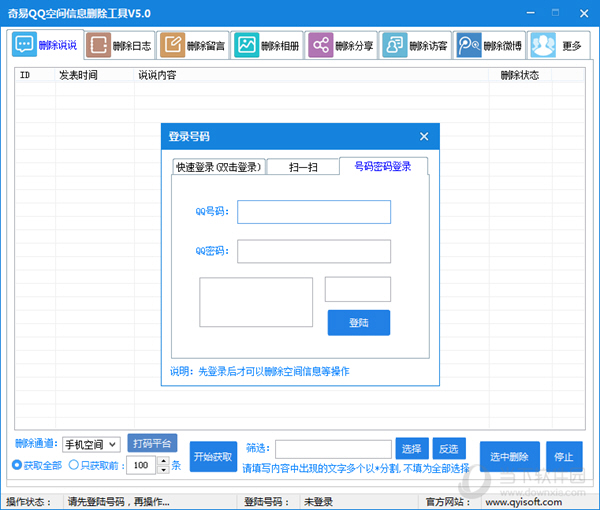Click the 删除访客 visitor icon
The width and height of the screenshot is (600, 510).
395,45
